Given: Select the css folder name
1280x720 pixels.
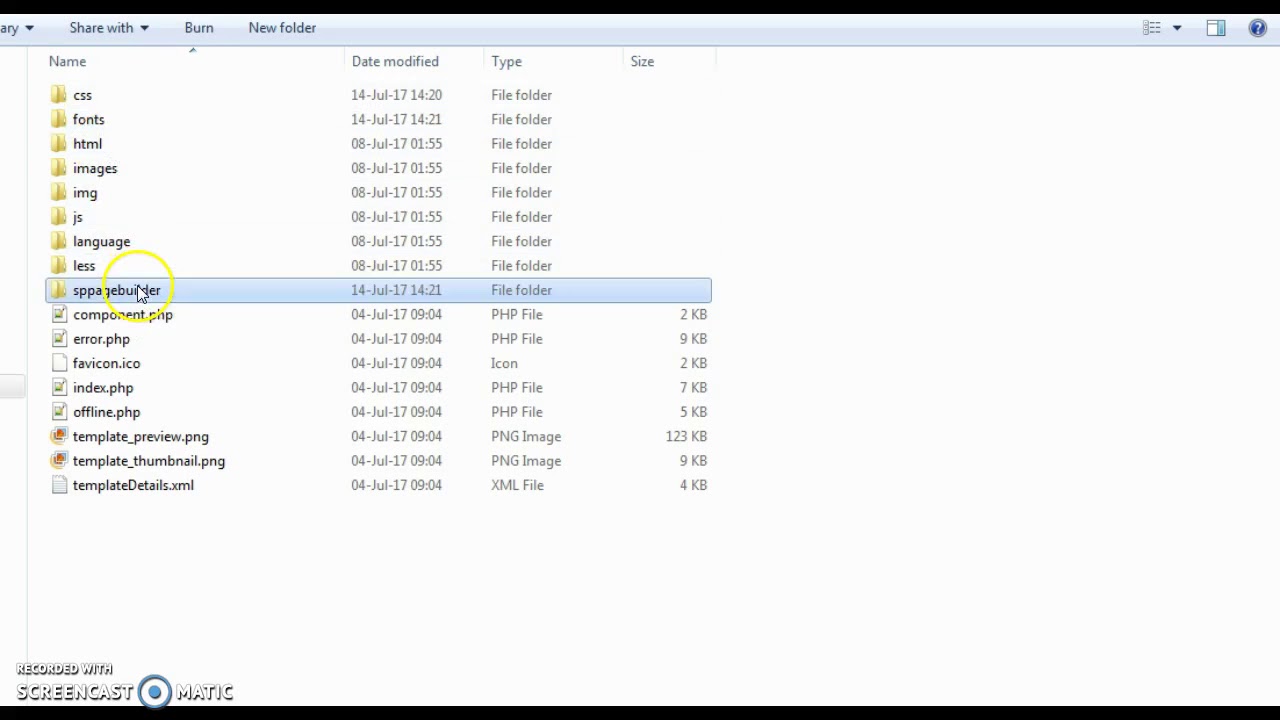Looking at the screenshot, I should point(82,95).
